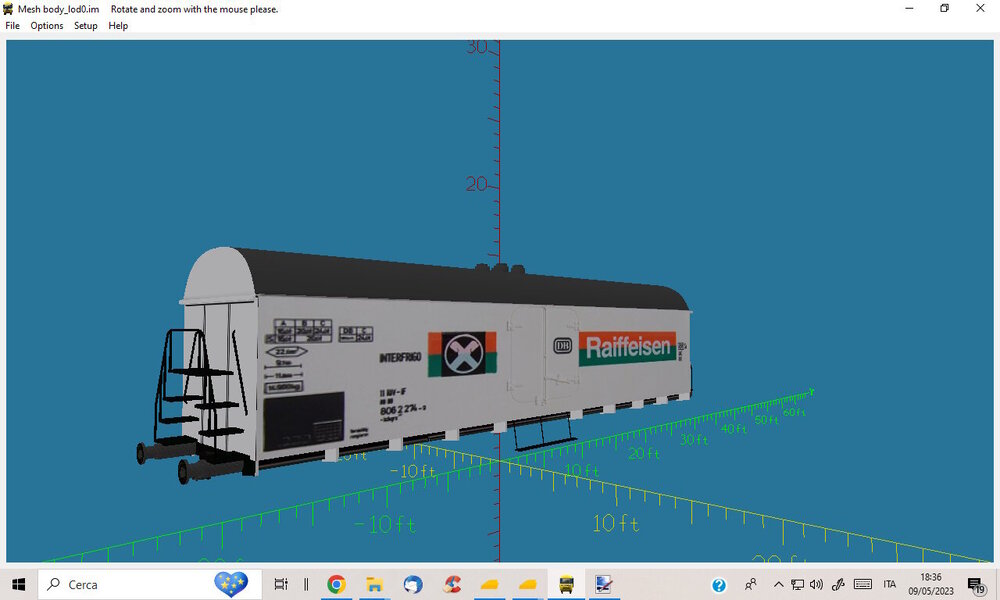Open the Help menu
The image size is (1000, 600).
pyautogui.click(x=118, y=26)
